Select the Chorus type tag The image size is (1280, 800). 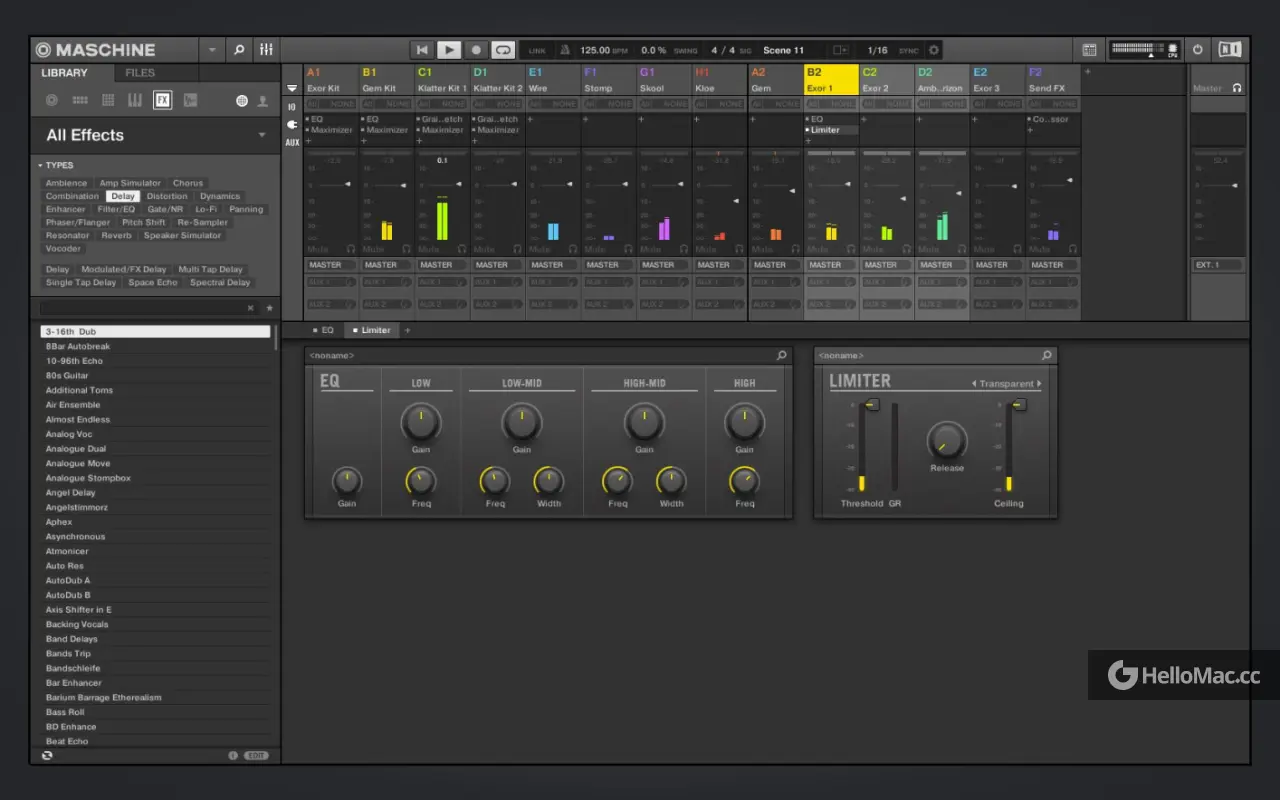click(188, 183)
